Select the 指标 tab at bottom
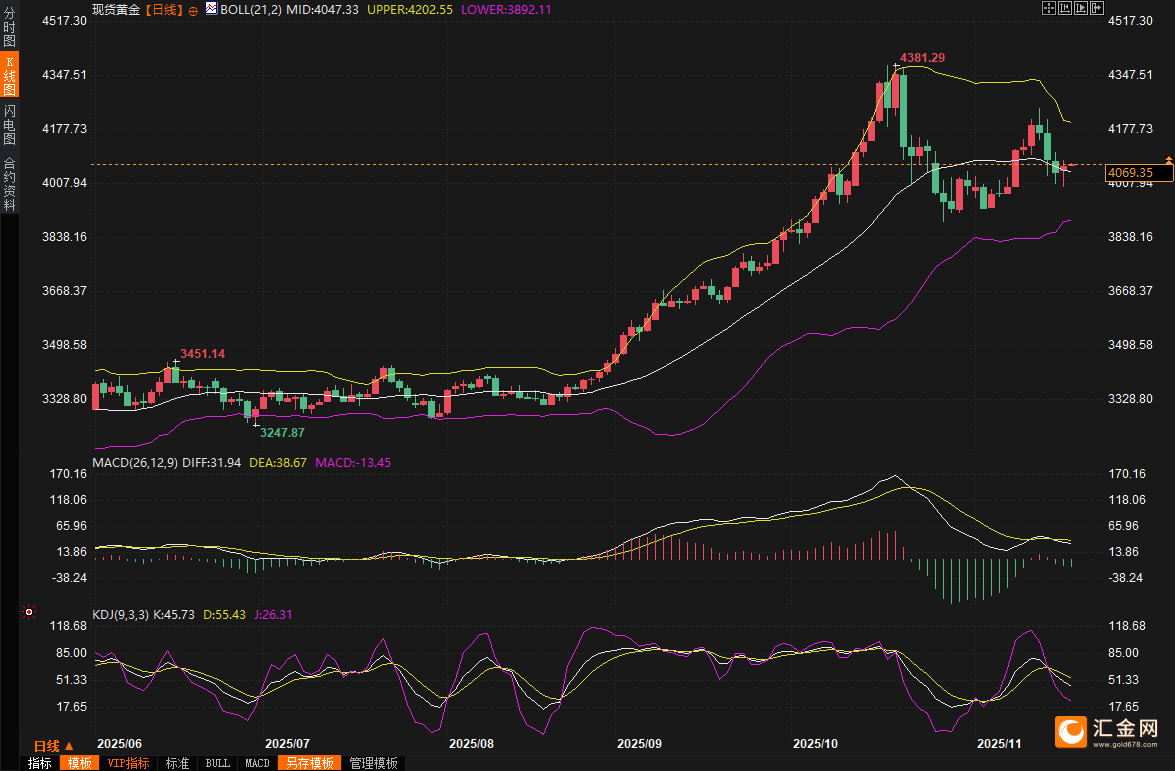The height and width of the screenshot is (771, 1175). 40,763
